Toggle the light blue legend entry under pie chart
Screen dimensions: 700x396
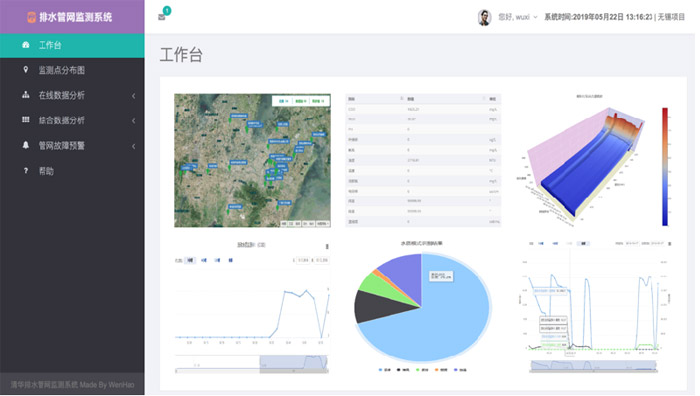tap(384, 370)
